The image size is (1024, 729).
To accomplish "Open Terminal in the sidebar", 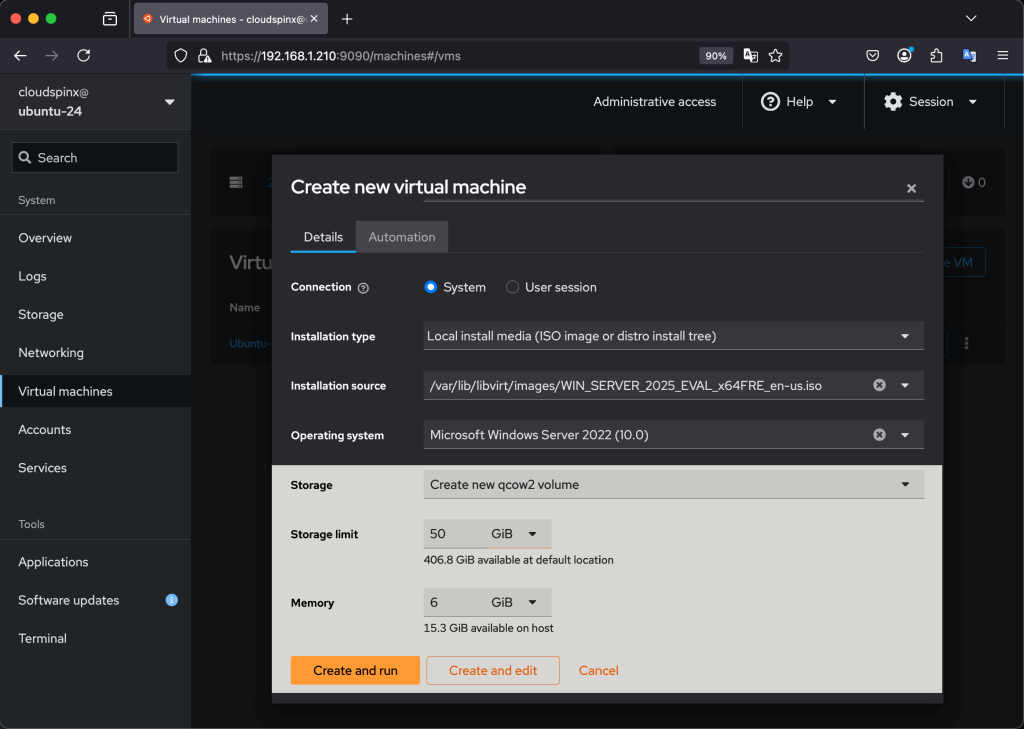I will pyautogui.click(x=43, y=638).
